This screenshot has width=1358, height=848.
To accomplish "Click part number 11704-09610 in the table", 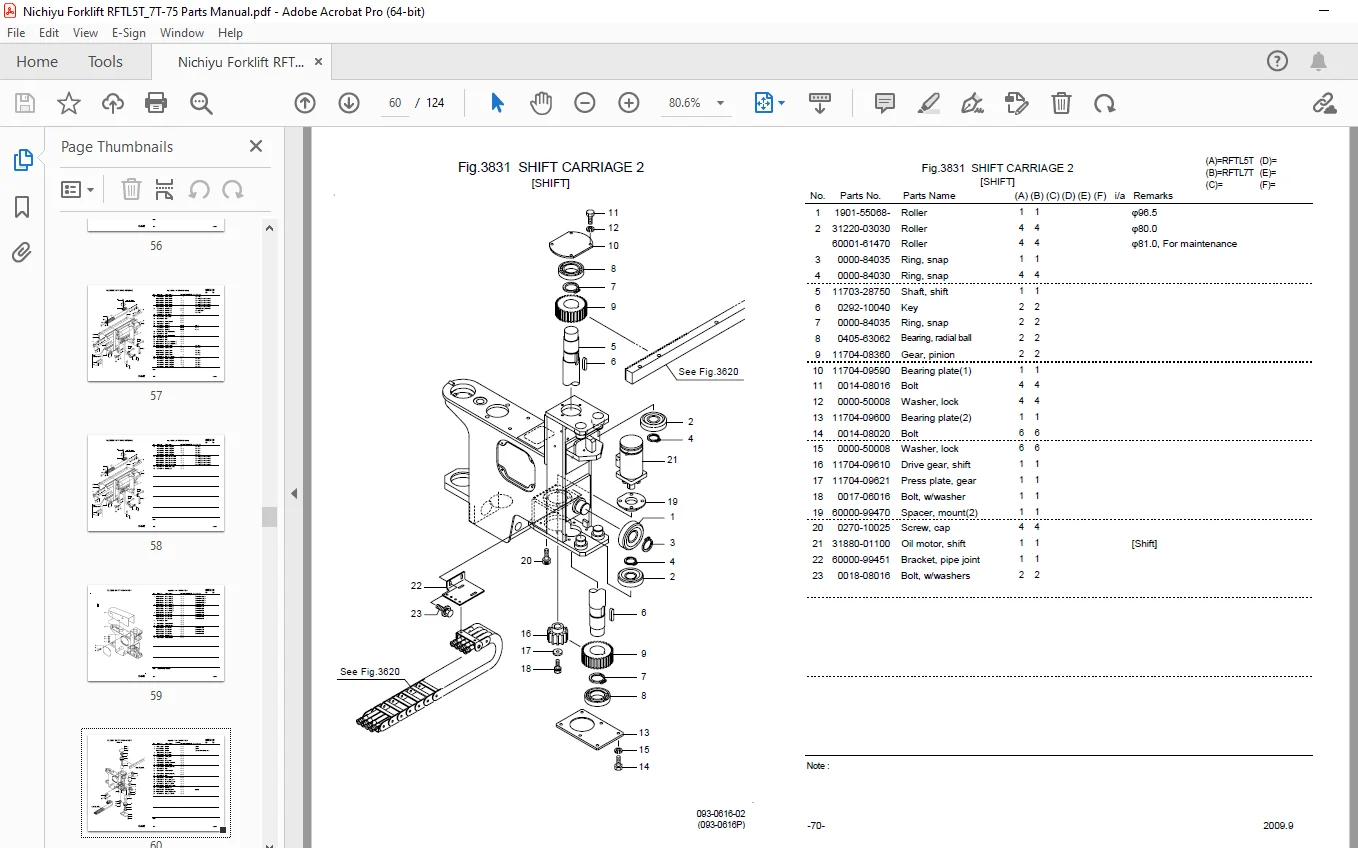I will 861,465.
